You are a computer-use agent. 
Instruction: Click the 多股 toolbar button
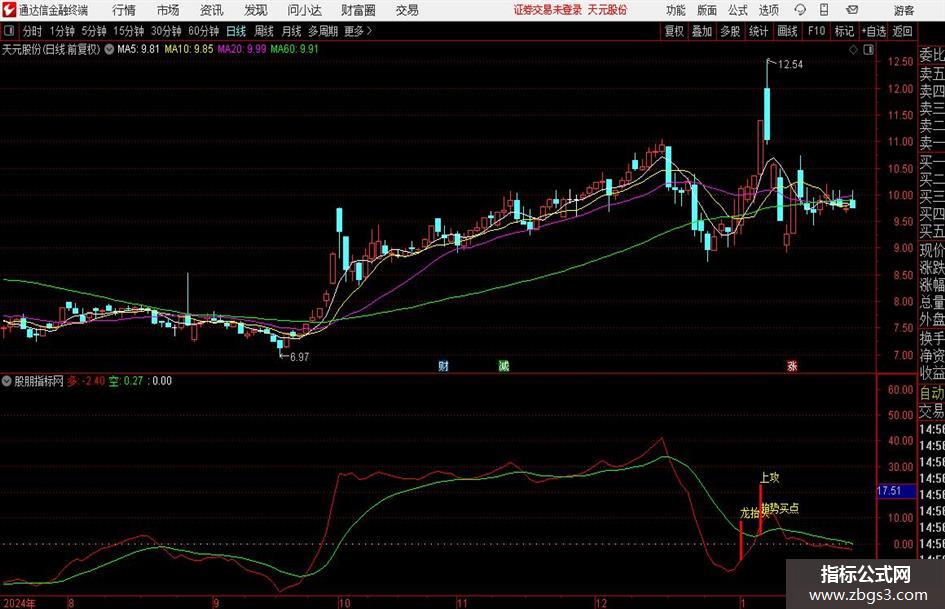point(730,31)
